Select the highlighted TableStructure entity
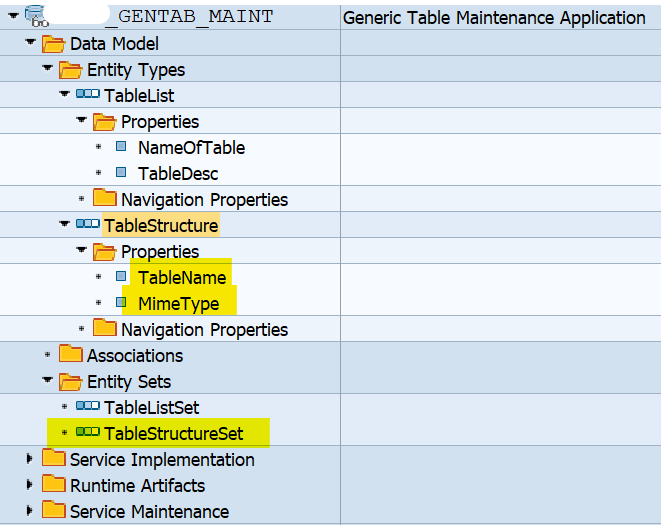Screen dimensions: 661x525 pos(161,226)
